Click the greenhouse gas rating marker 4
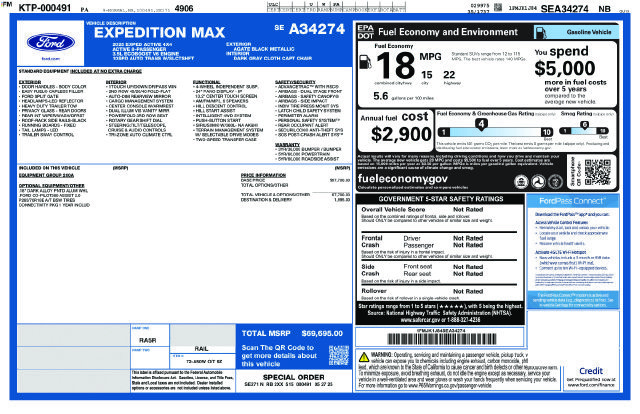This screenshot has height=414, width=640. [481, 124]
